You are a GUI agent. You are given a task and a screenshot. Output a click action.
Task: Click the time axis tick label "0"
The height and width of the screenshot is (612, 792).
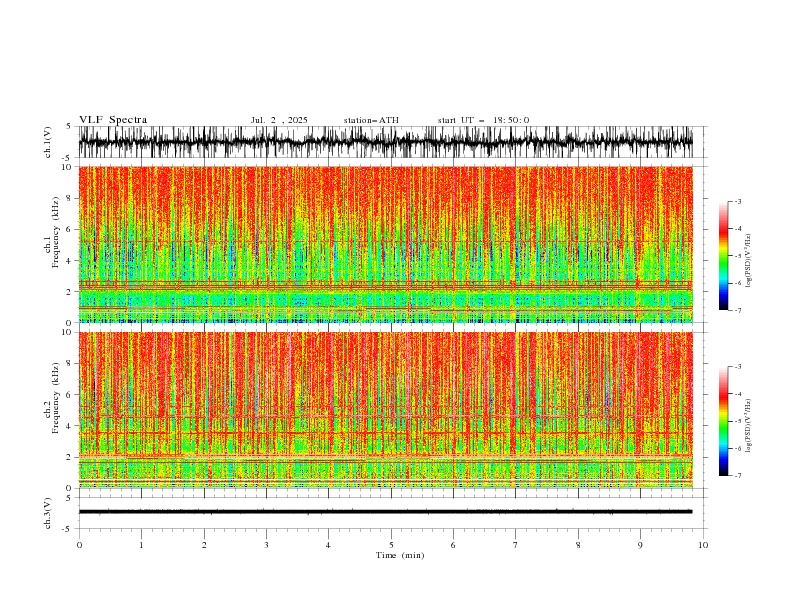(79, 545)
